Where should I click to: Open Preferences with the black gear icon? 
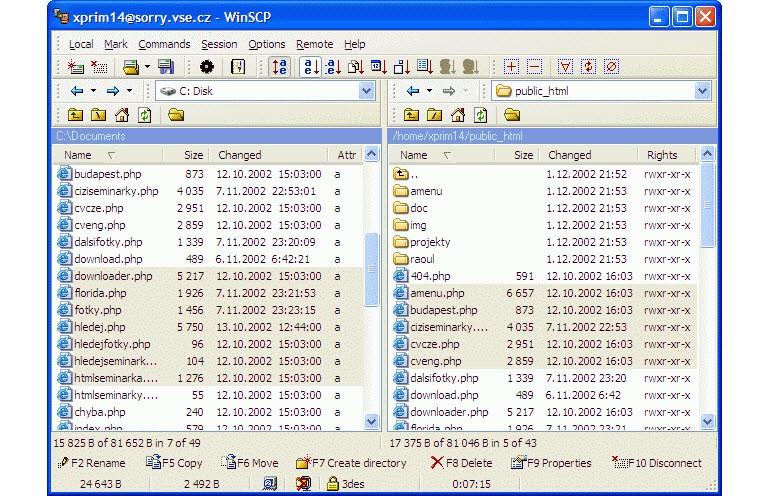[x=207, y=67]
